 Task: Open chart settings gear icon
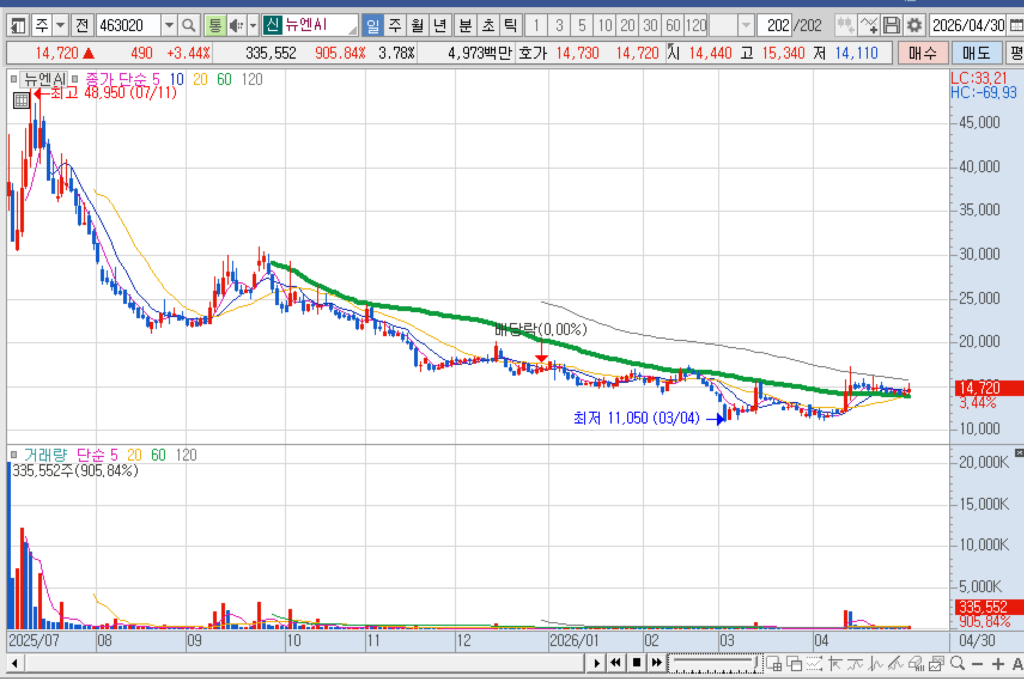coord(914,25)
